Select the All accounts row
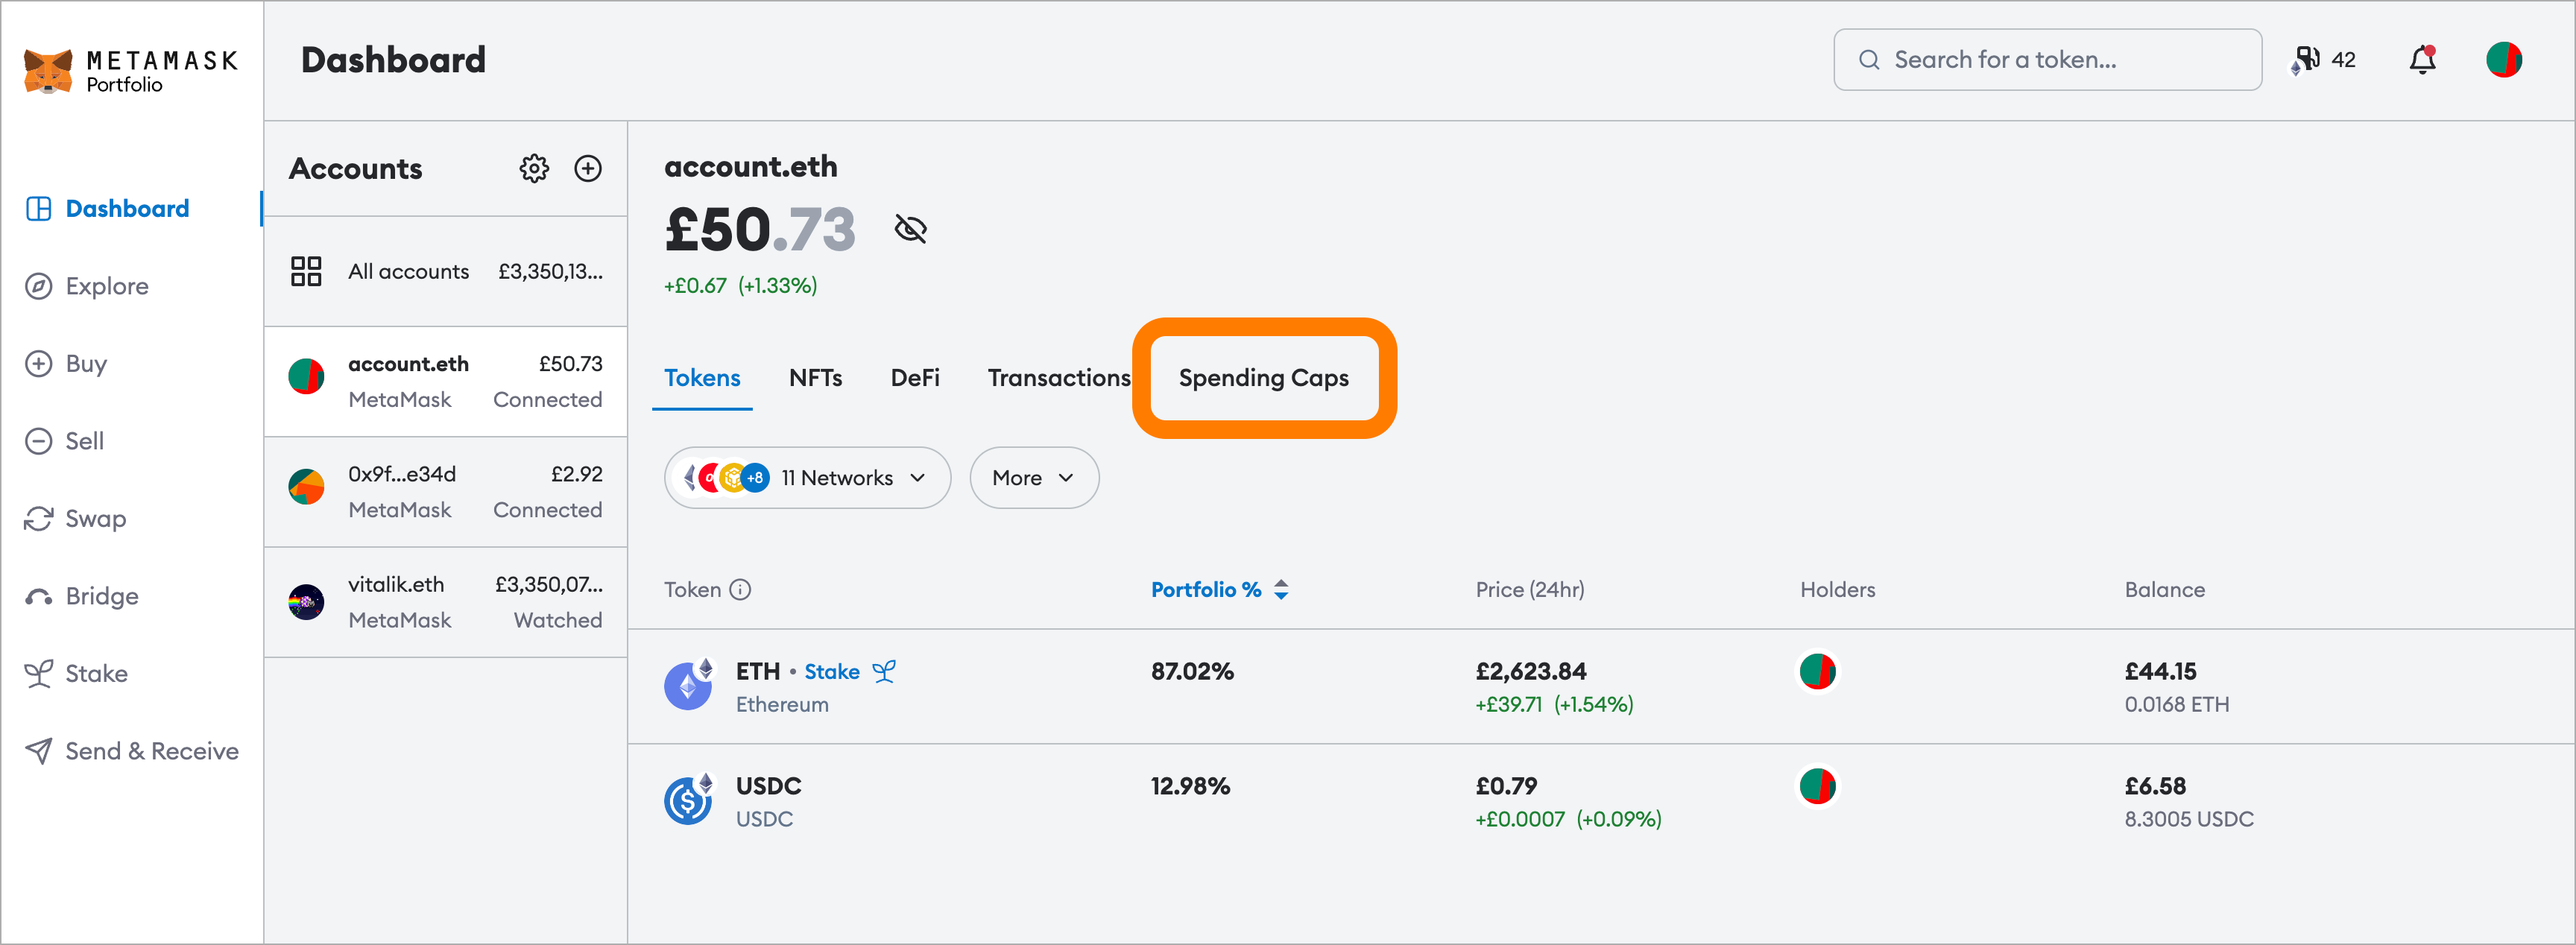Image resolution: width=2576 pixels, height=945 pixels. [445, 271]
